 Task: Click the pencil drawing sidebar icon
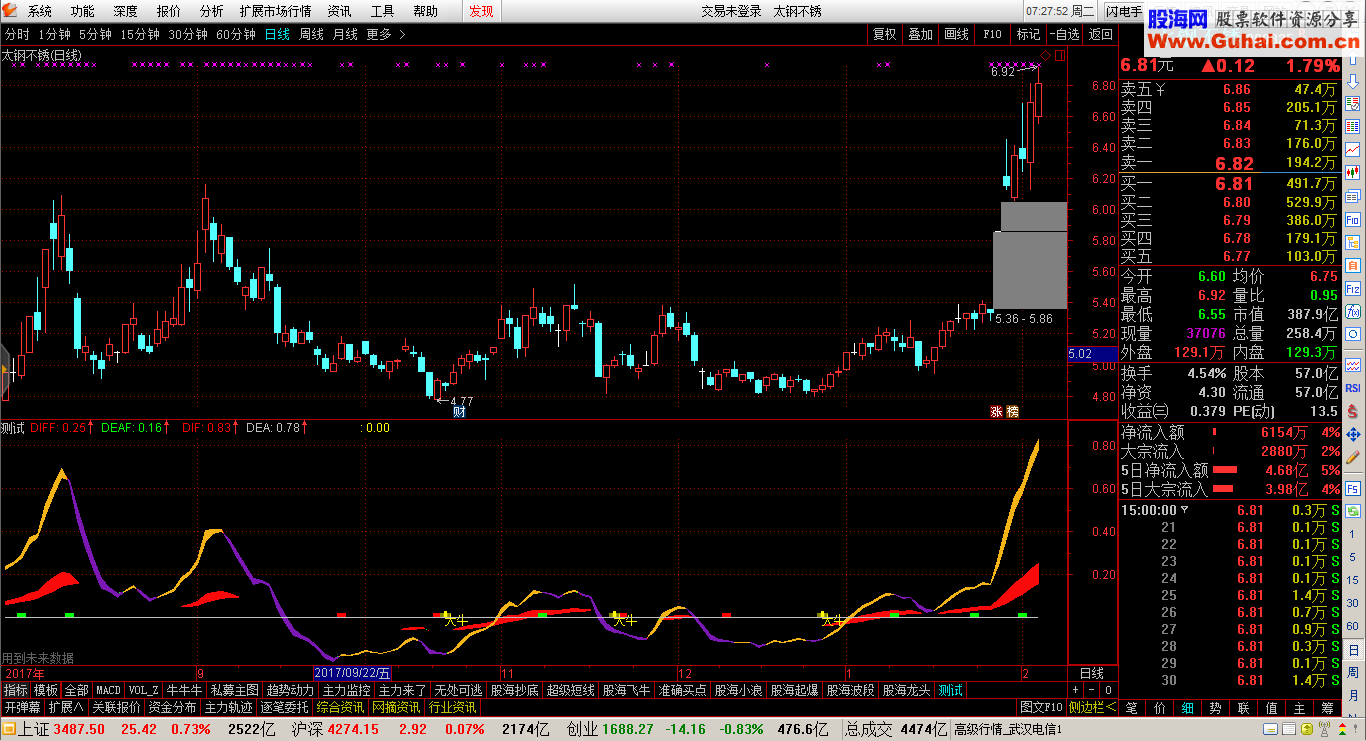click(x=1352, y=458)
